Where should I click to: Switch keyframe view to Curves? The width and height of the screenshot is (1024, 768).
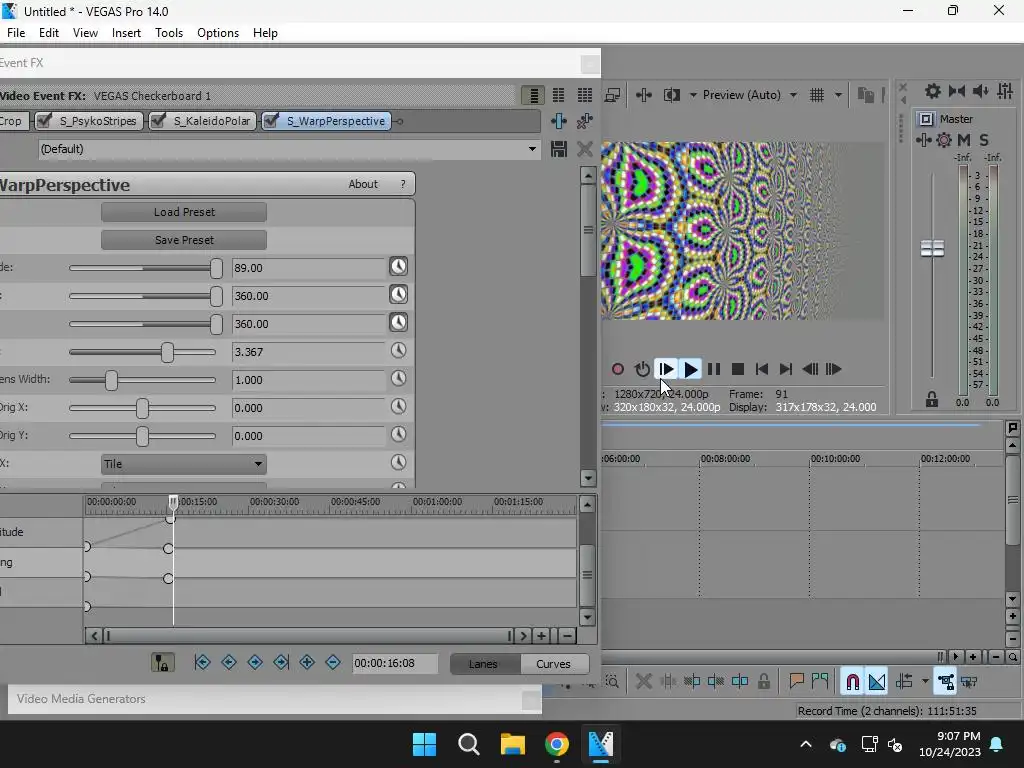(x=554, y=664)
